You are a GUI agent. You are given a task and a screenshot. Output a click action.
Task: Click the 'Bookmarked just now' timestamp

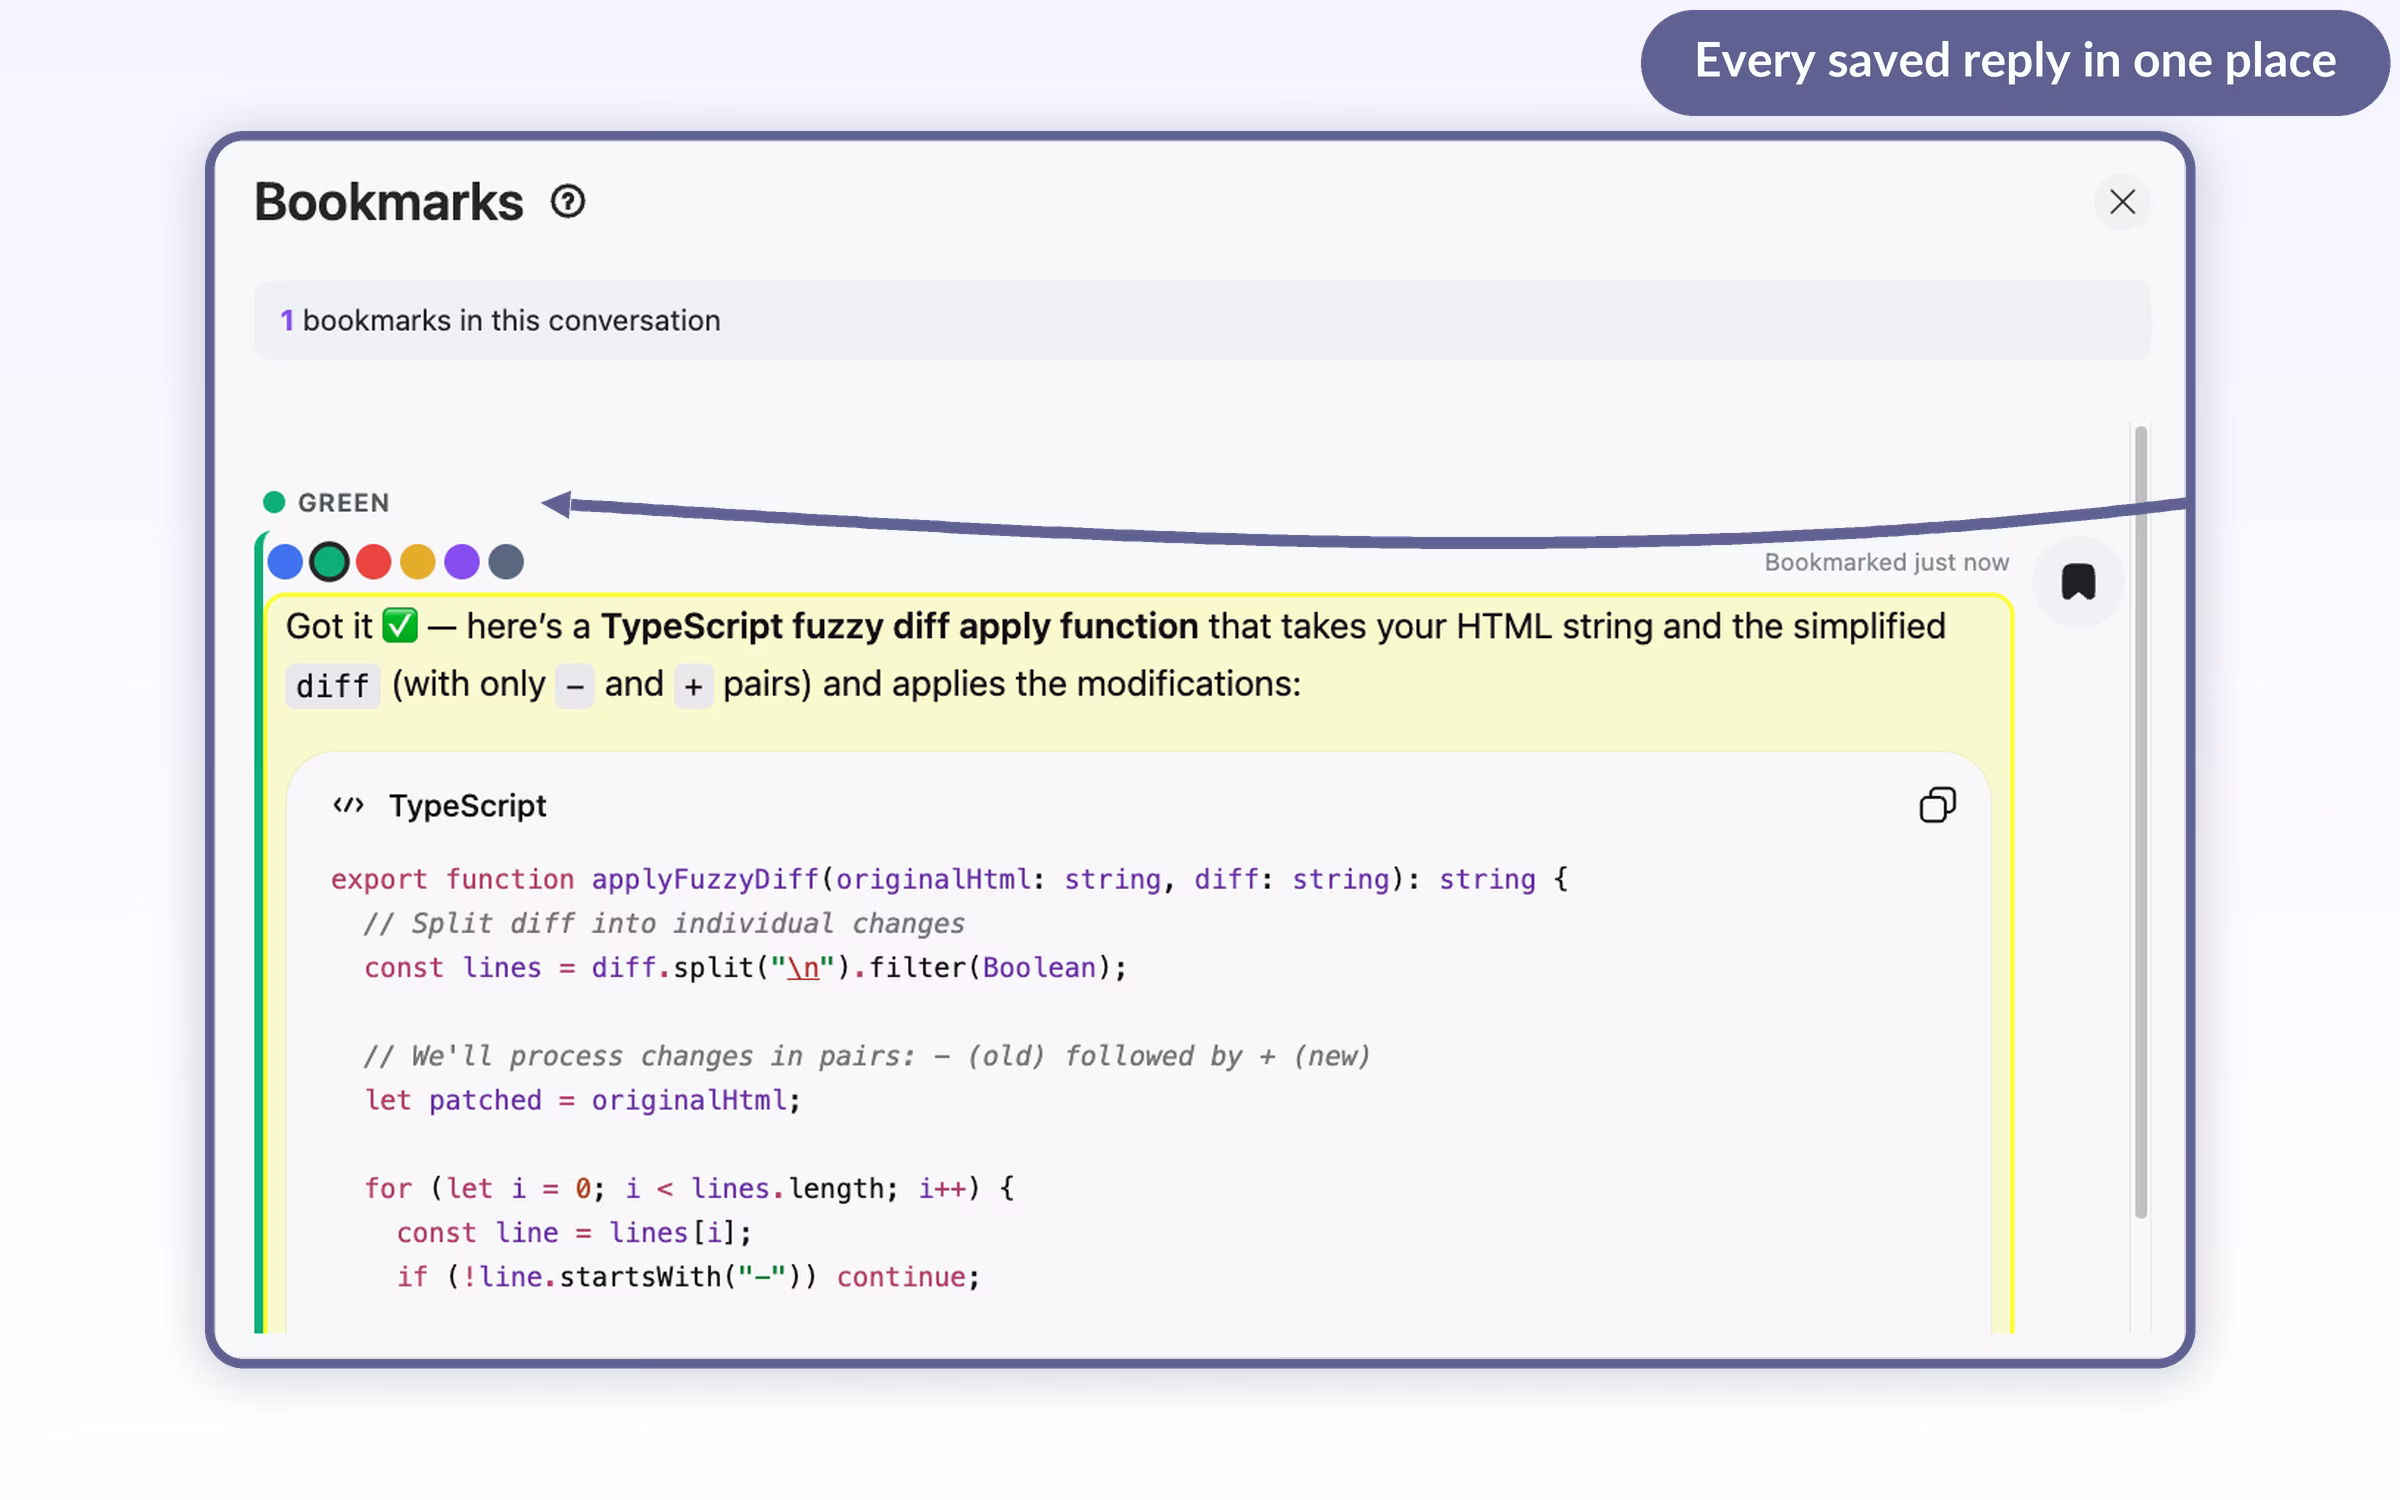(x=1886, y=562)
